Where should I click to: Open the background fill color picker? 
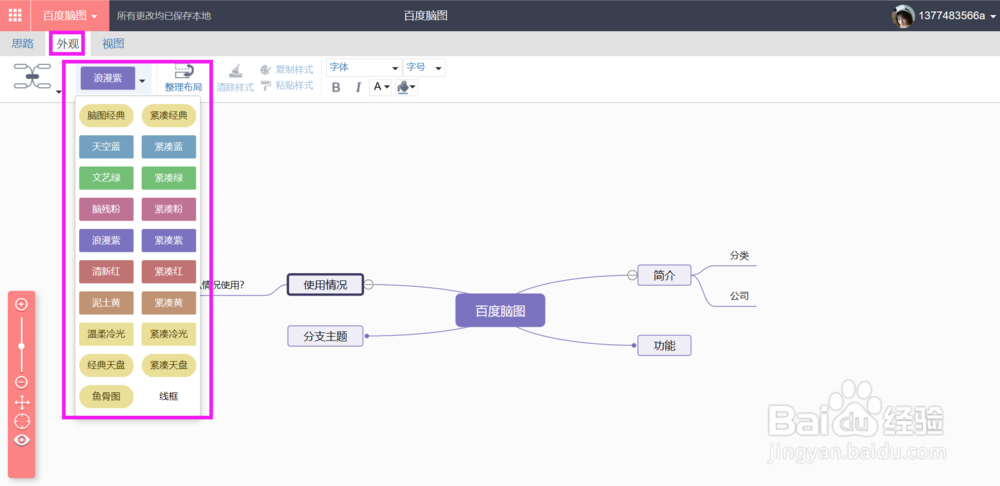click(407, 87)
